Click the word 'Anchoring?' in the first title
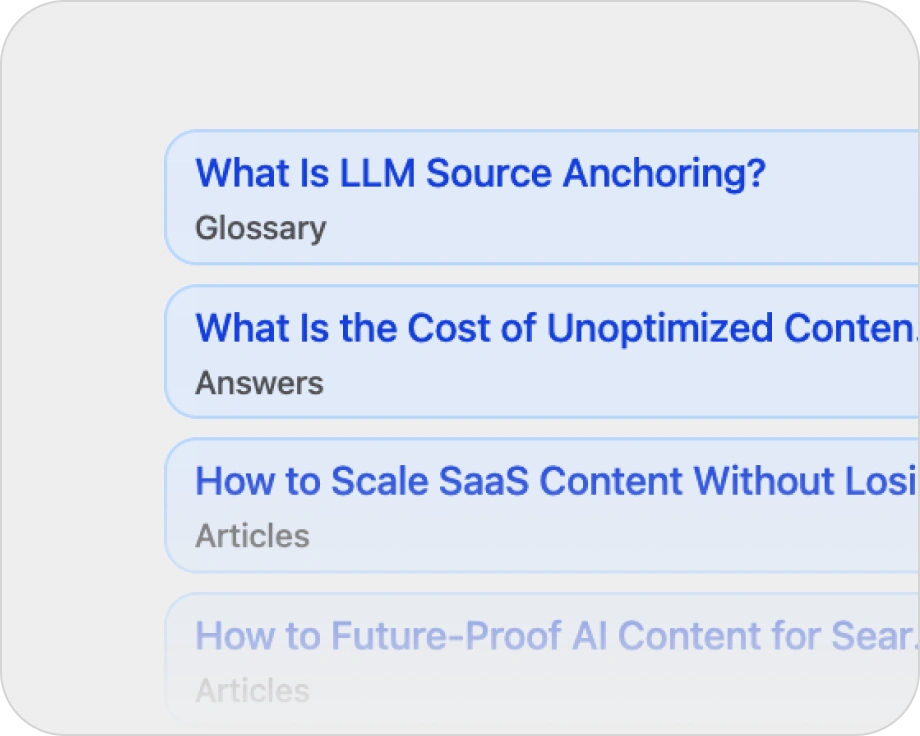The image size is (920, 736). [x=664, y=174]
